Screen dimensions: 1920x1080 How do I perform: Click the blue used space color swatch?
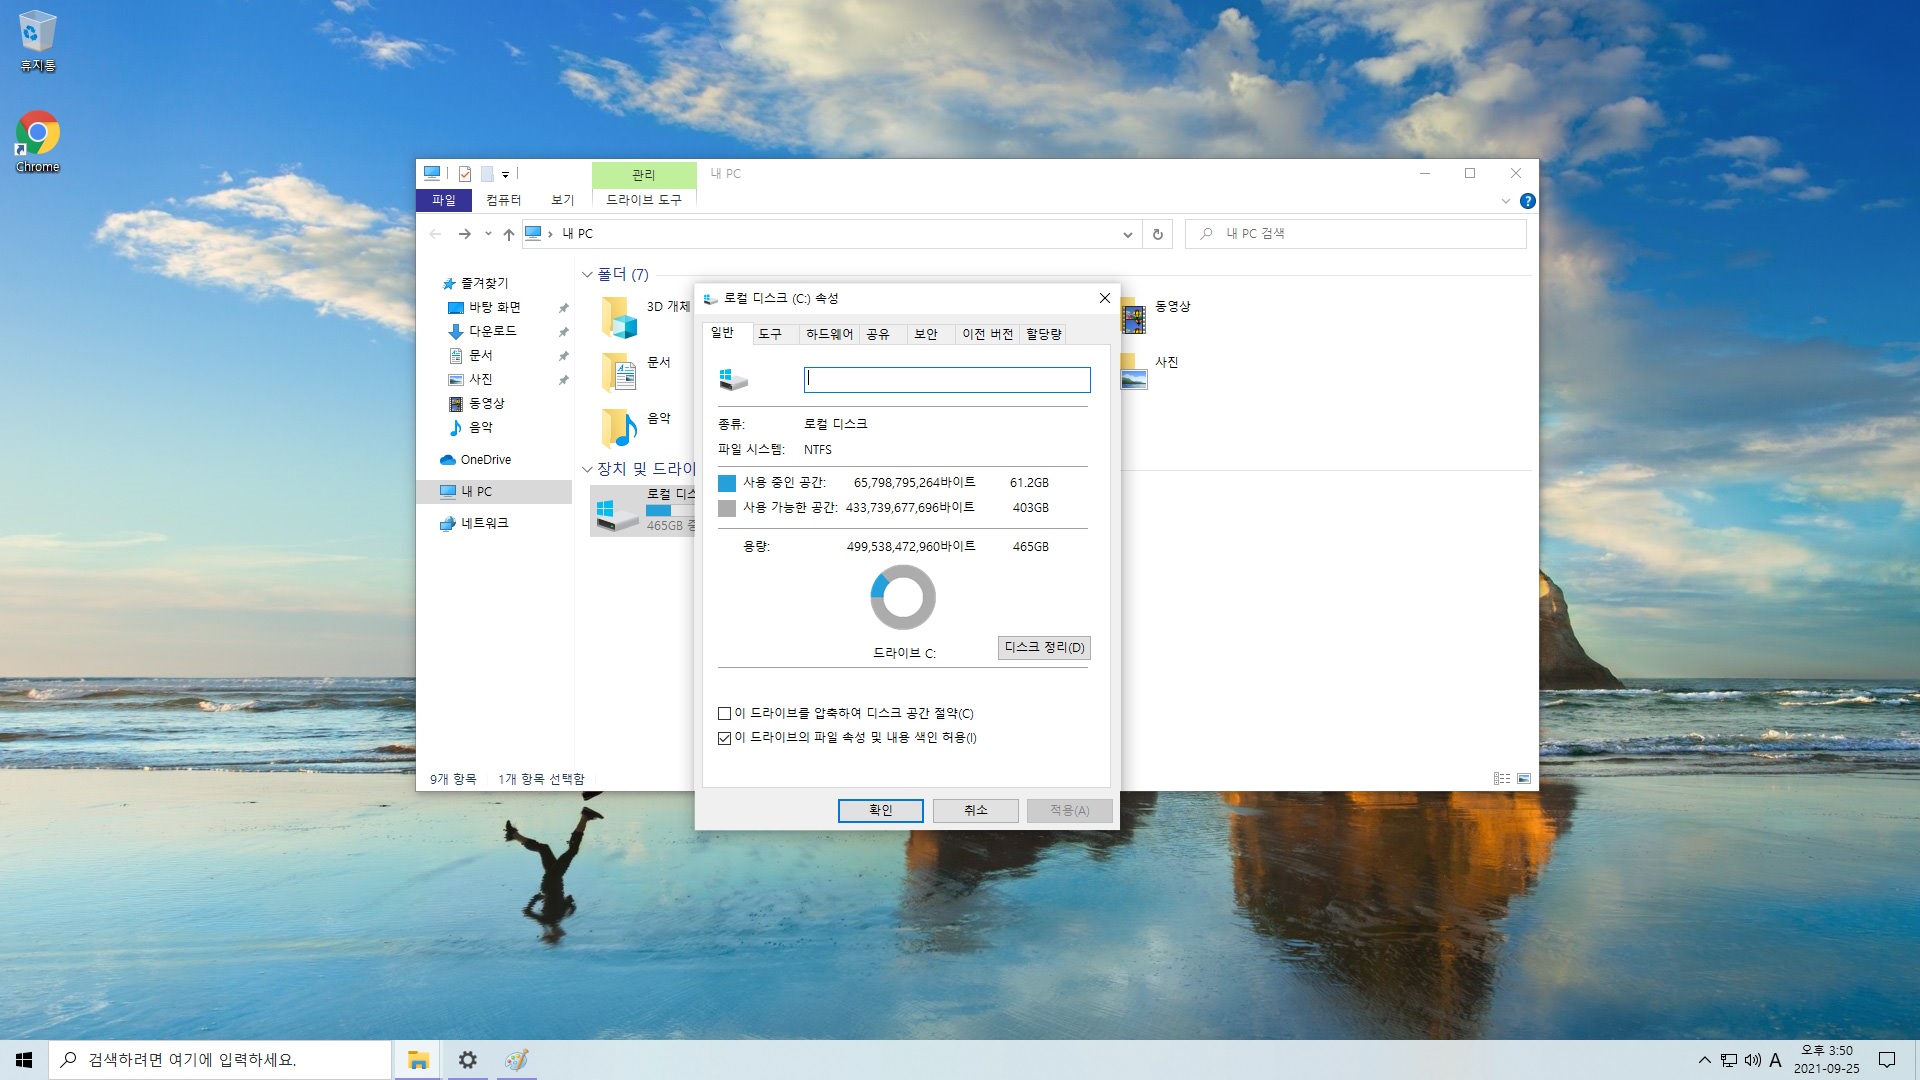click(727, 483)
